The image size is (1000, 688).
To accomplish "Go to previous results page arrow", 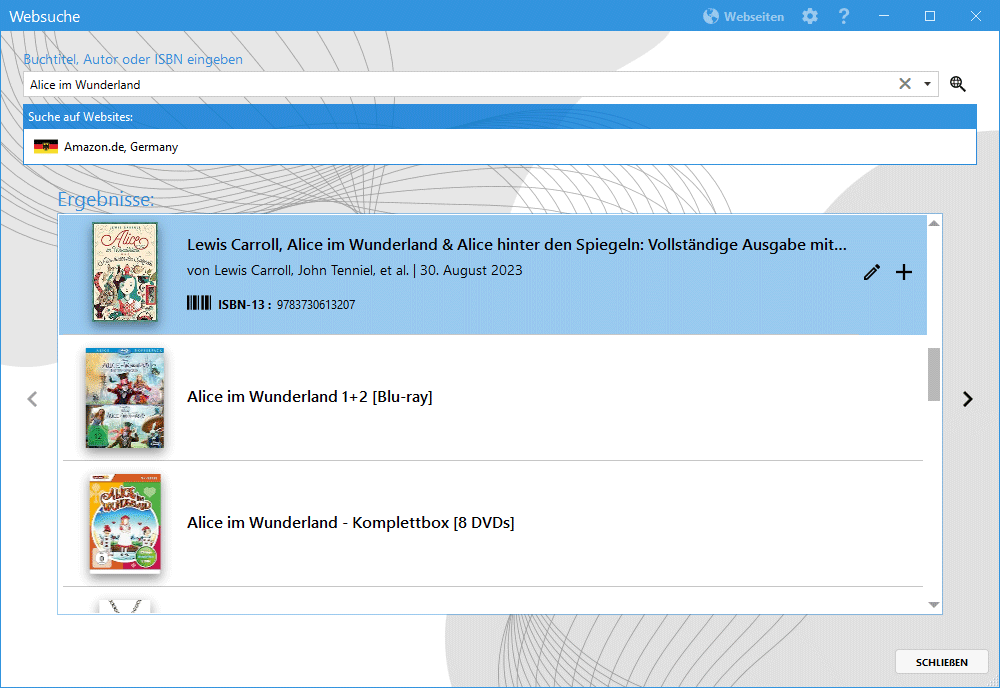I will (x=32, y=399).
